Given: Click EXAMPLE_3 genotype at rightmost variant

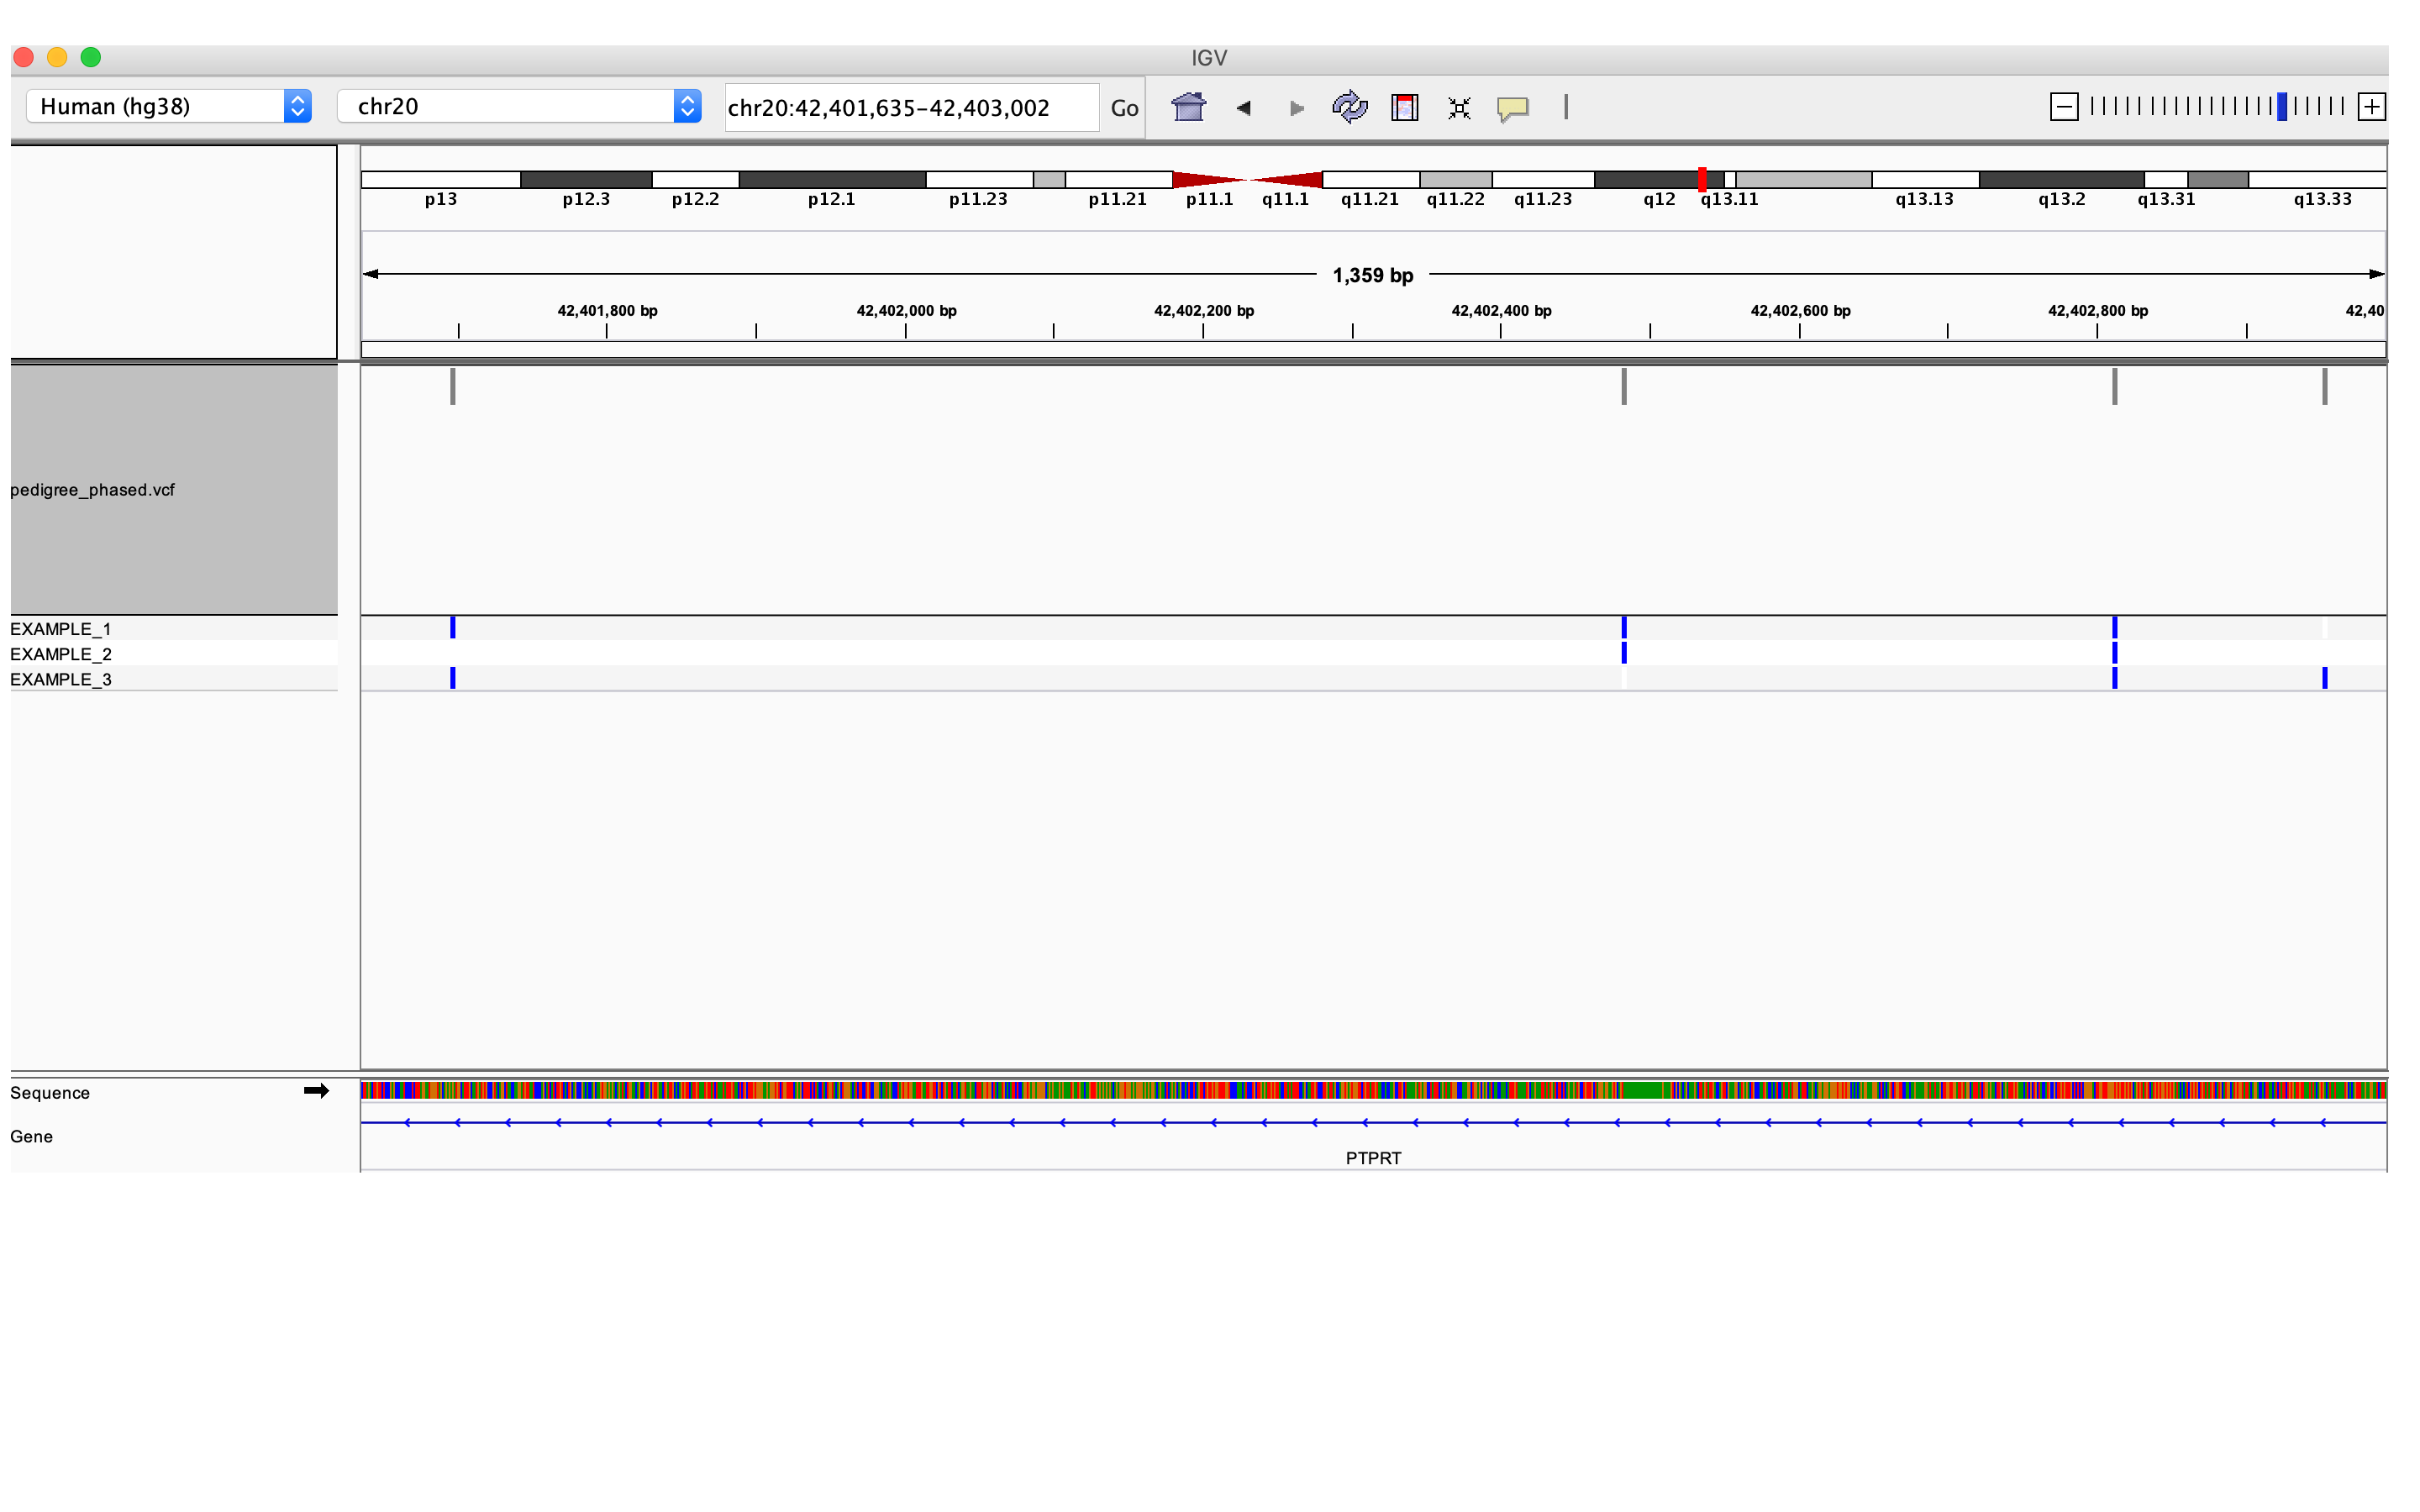Looking at the screenshot, I should (x=2325, y=678).
